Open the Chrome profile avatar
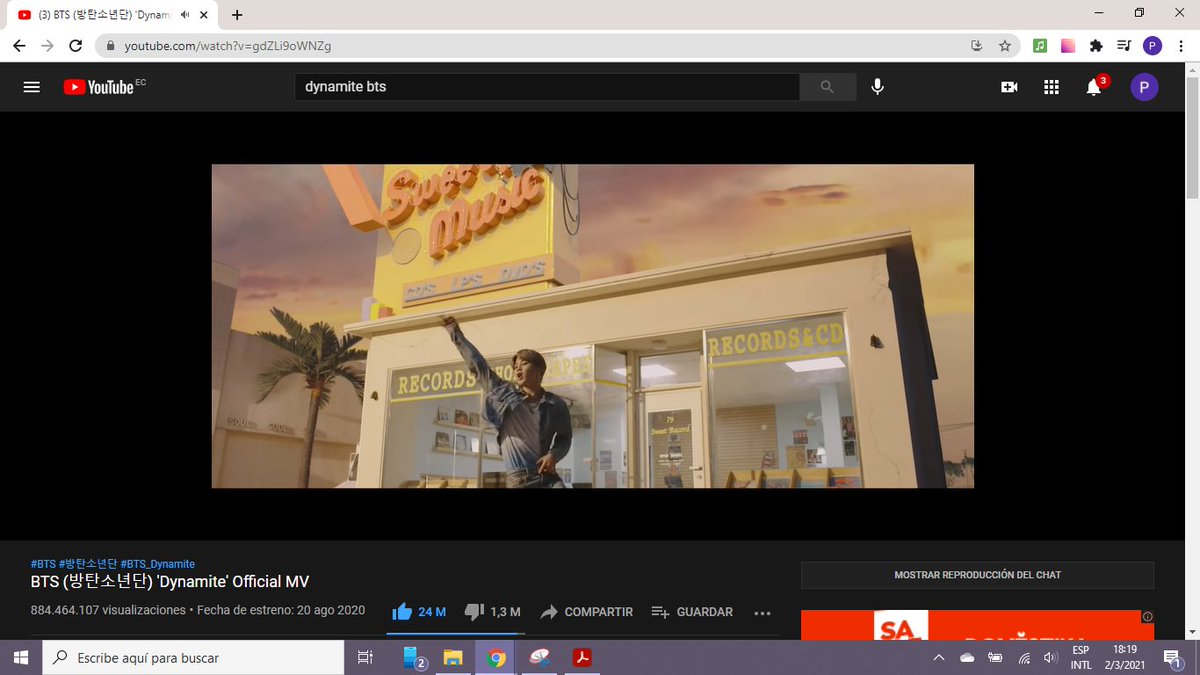Image resolution: width=1200 pixels, height=675 pixels. [1152, 46]
